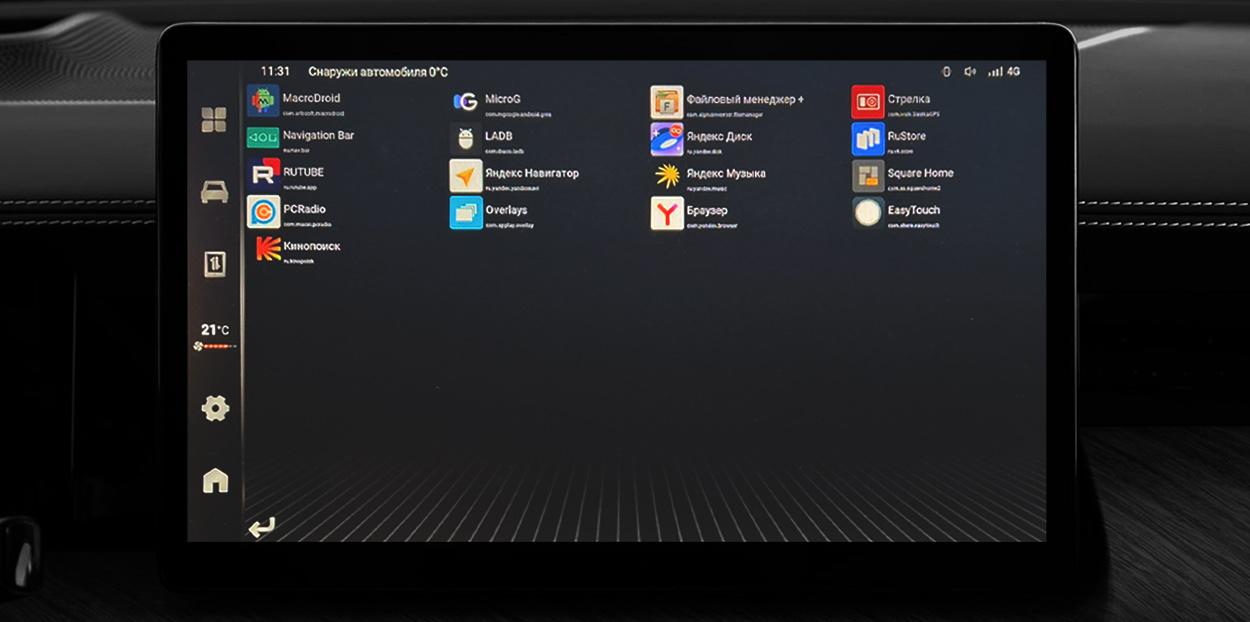This screenshot has width=1250, height=622.
Task: Select the 'Кинопоиск' label
Action: pyautogui.click(x=312, y=246)
